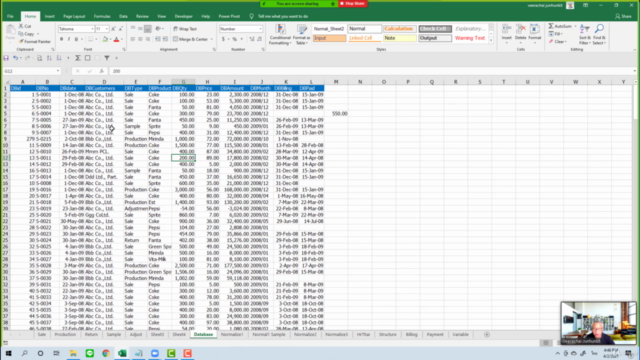This screenshot has width=640, height=360.
Task: Click the Paste clipboard icon
Action: pyautogui.click(x=11, y=30)
